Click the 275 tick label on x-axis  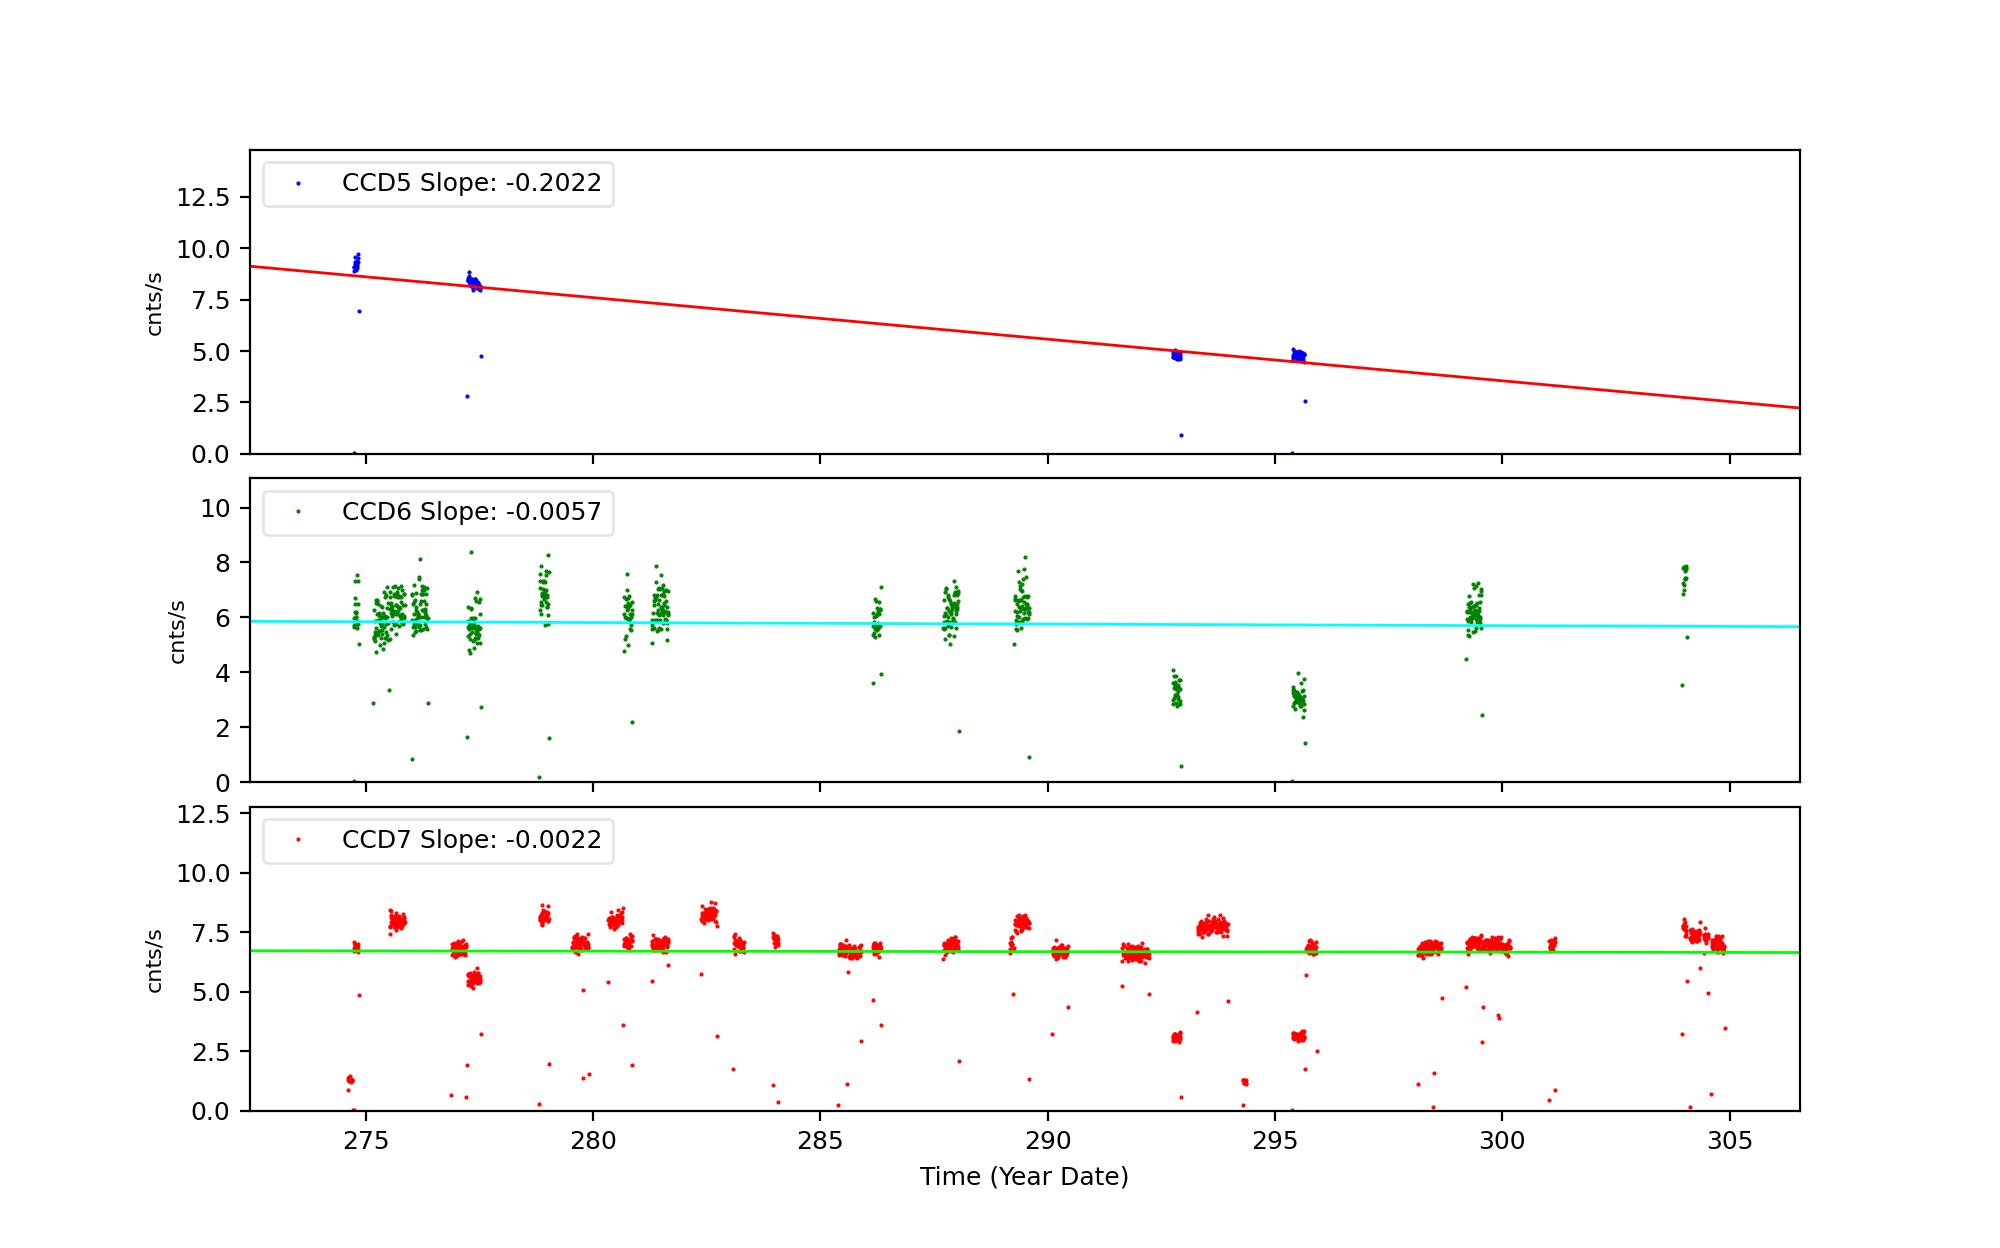pos(365,1142)
